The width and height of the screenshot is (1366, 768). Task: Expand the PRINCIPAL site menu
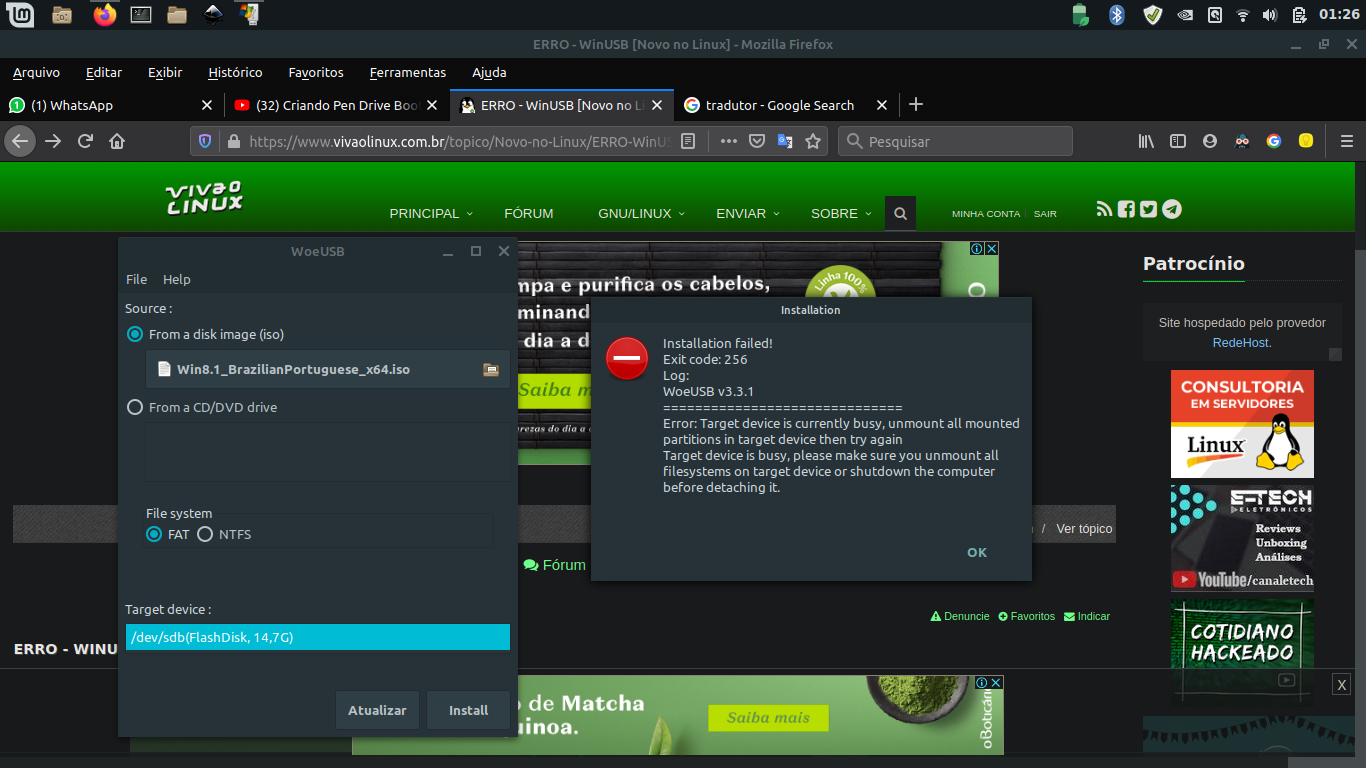(431, 213)
